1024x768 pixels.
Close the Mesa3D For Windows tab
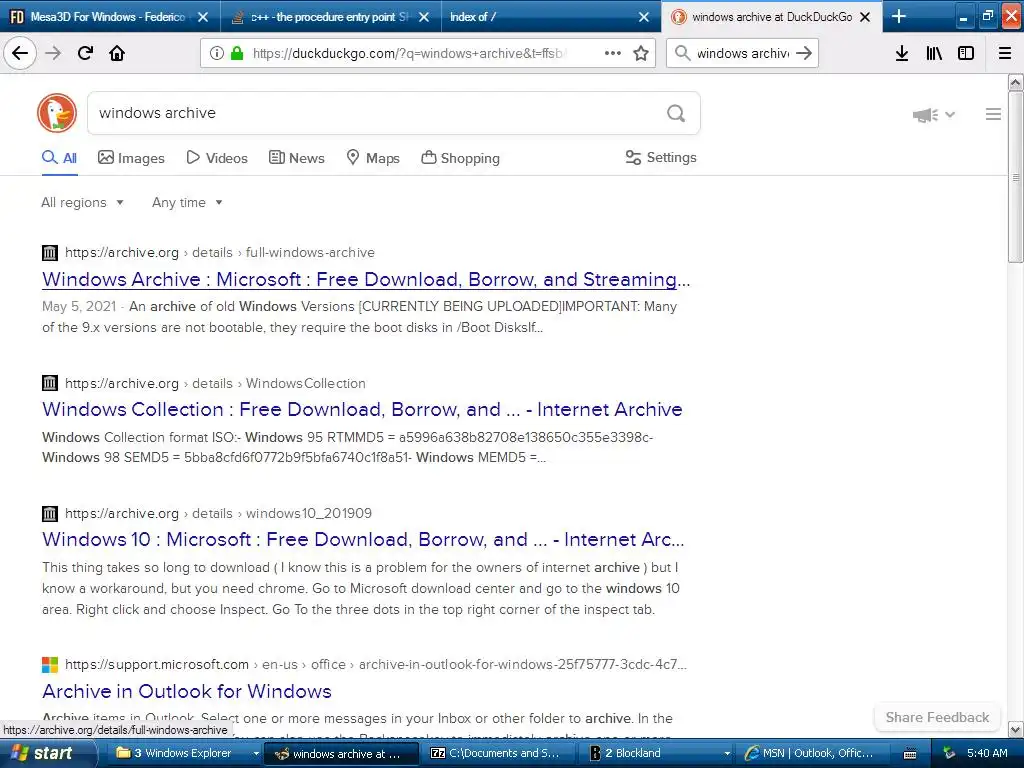203,17
